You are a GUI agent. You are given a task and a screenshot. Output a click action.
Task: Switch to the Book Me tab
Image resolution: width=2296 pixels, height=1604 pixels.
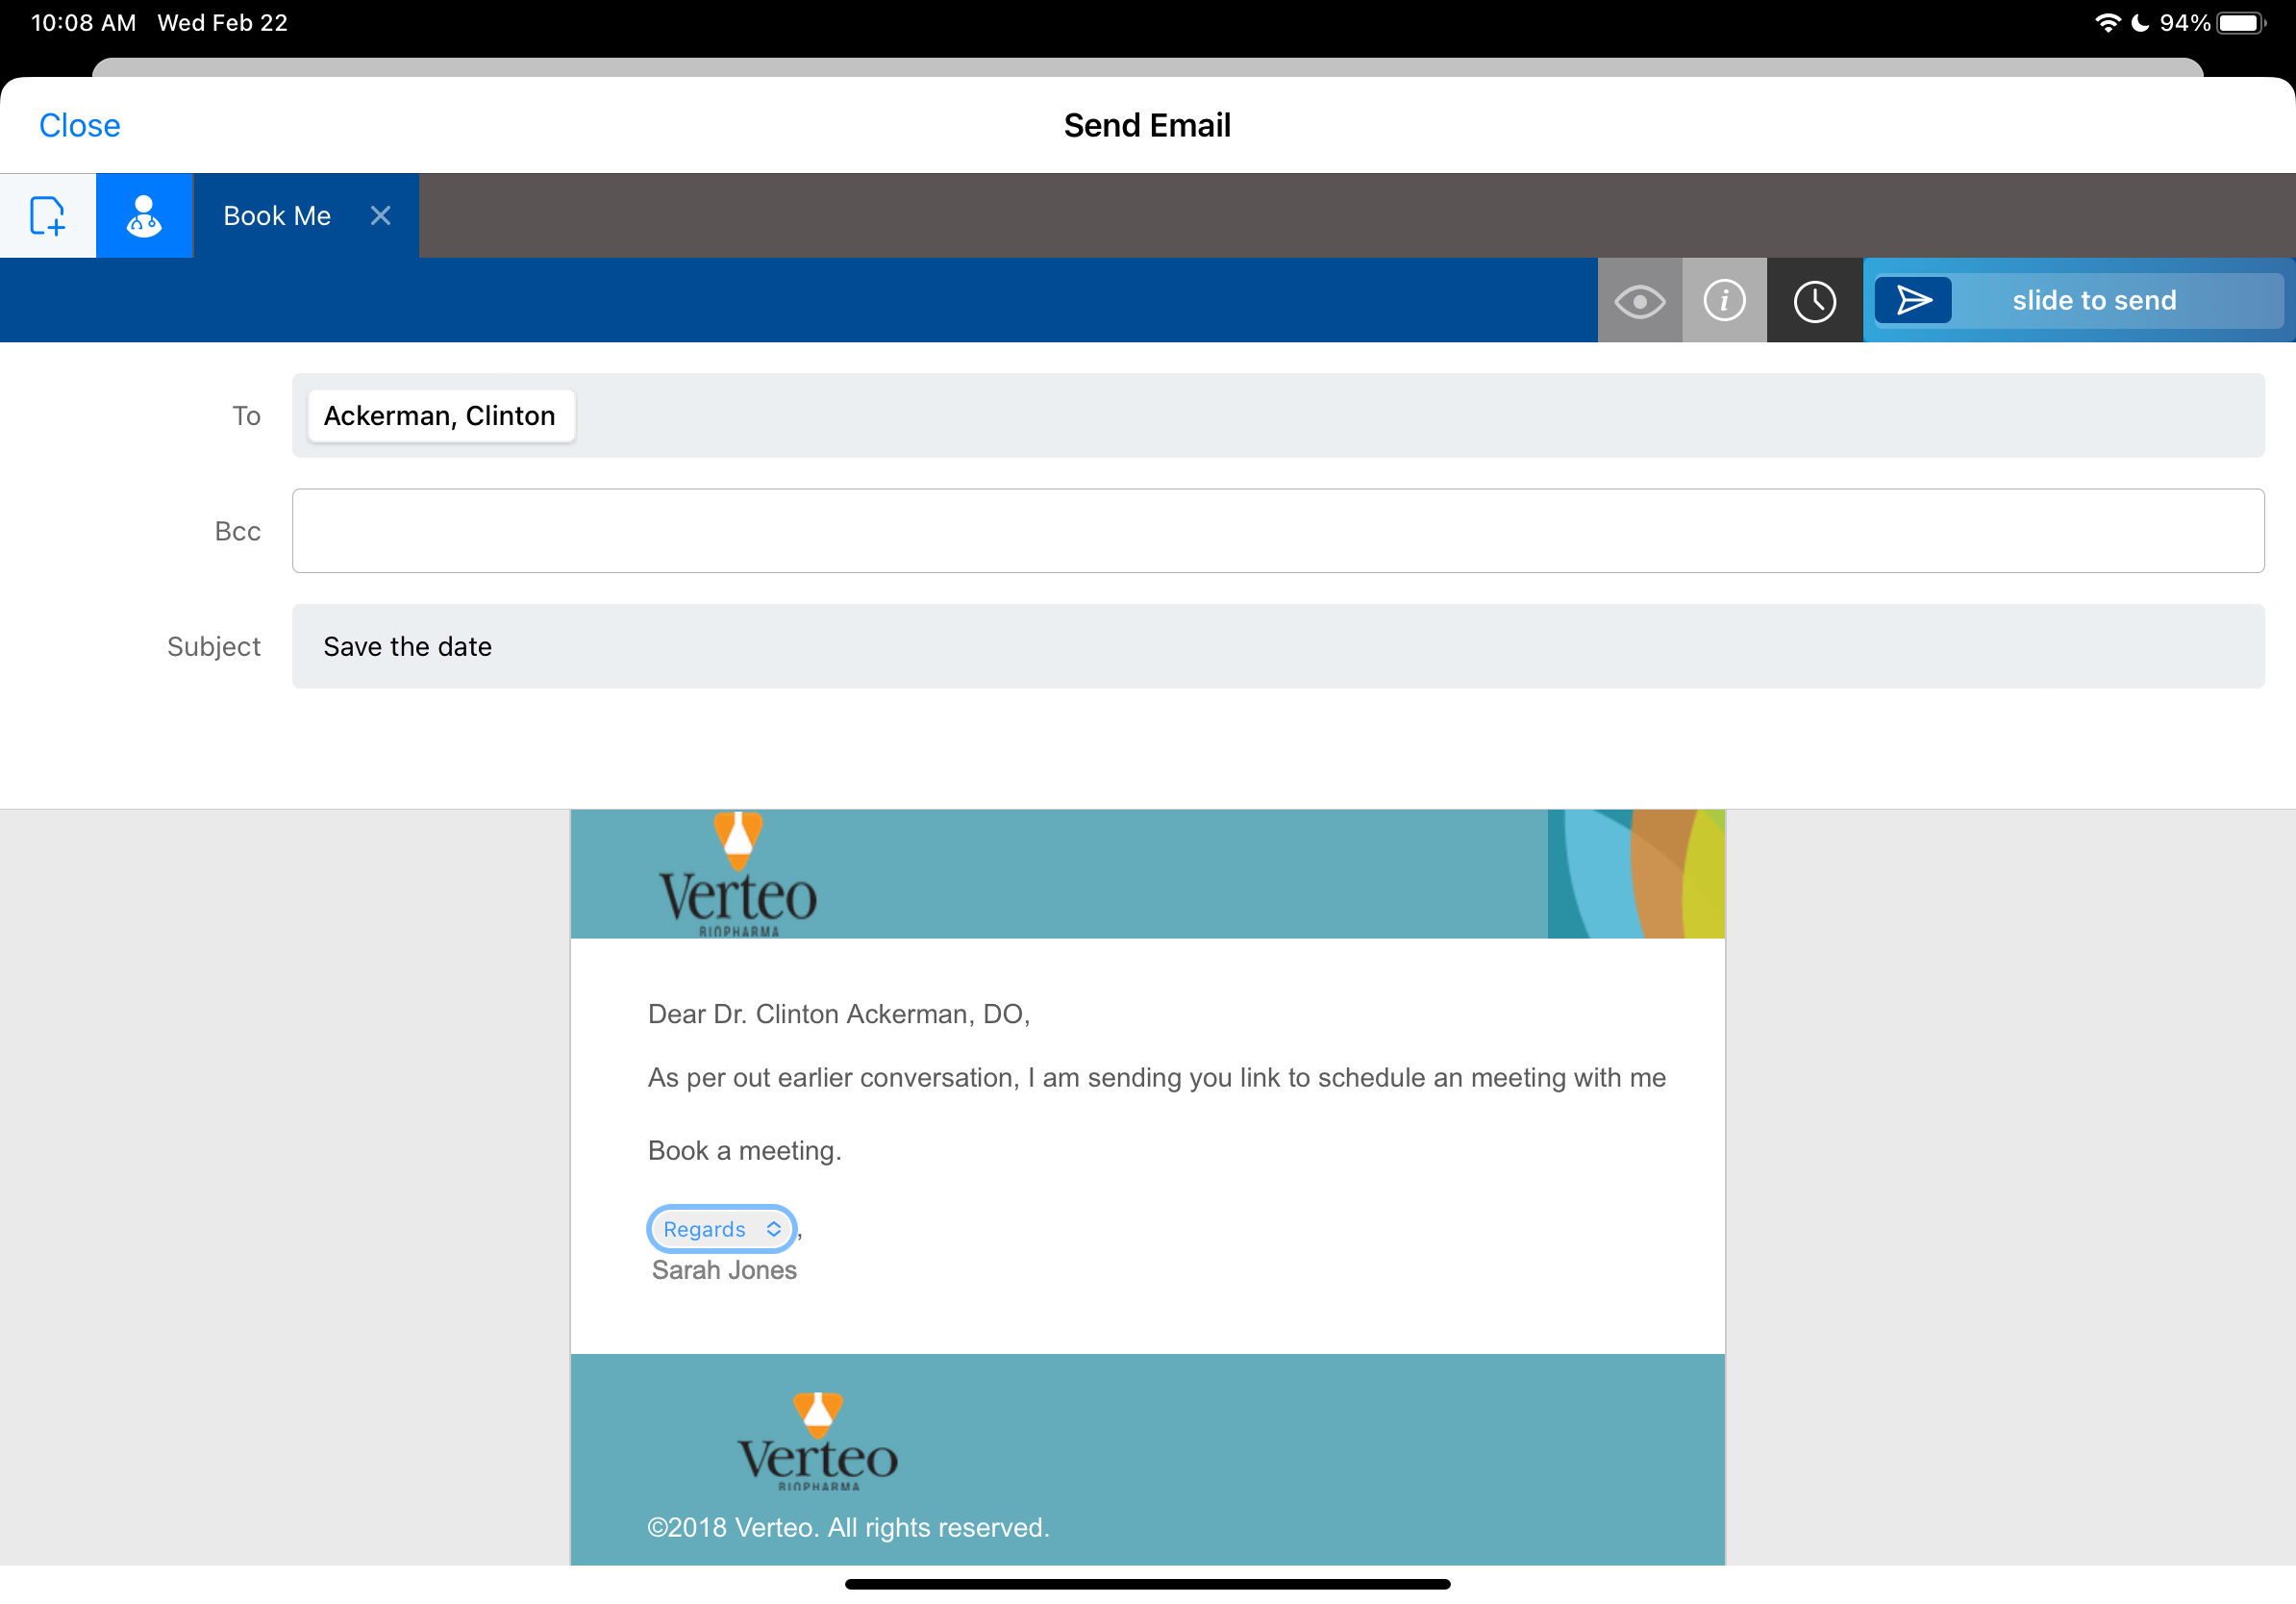pos(277,216)
